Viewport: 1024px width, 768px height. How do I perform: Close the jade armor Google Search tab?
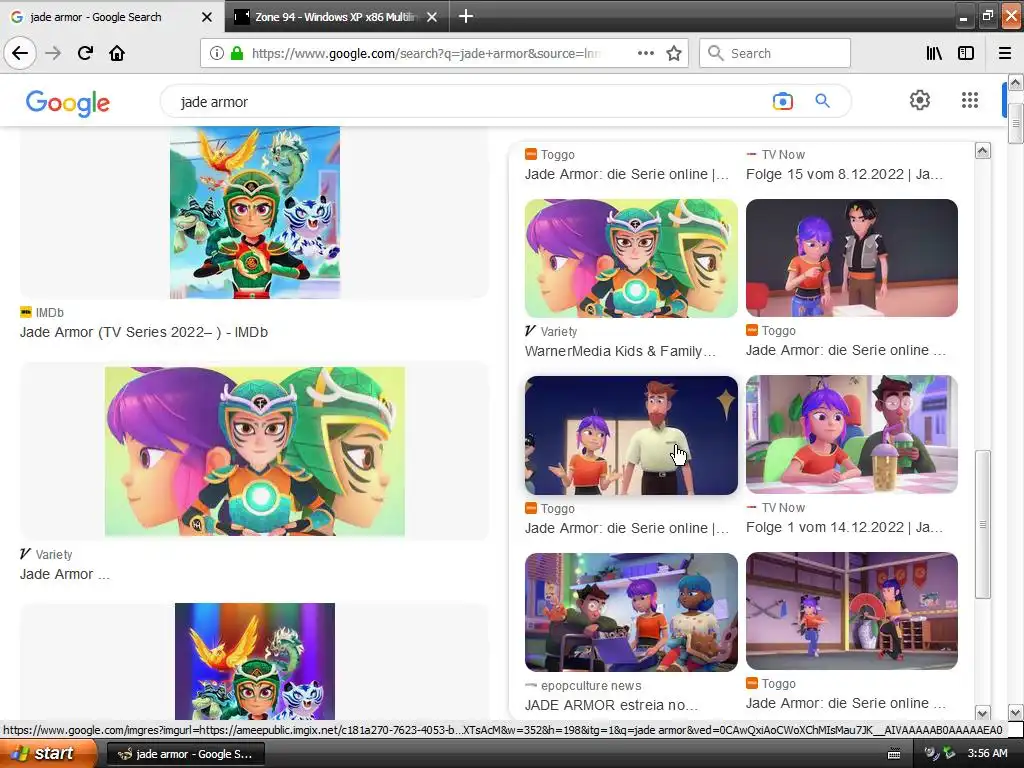(207, 17)
